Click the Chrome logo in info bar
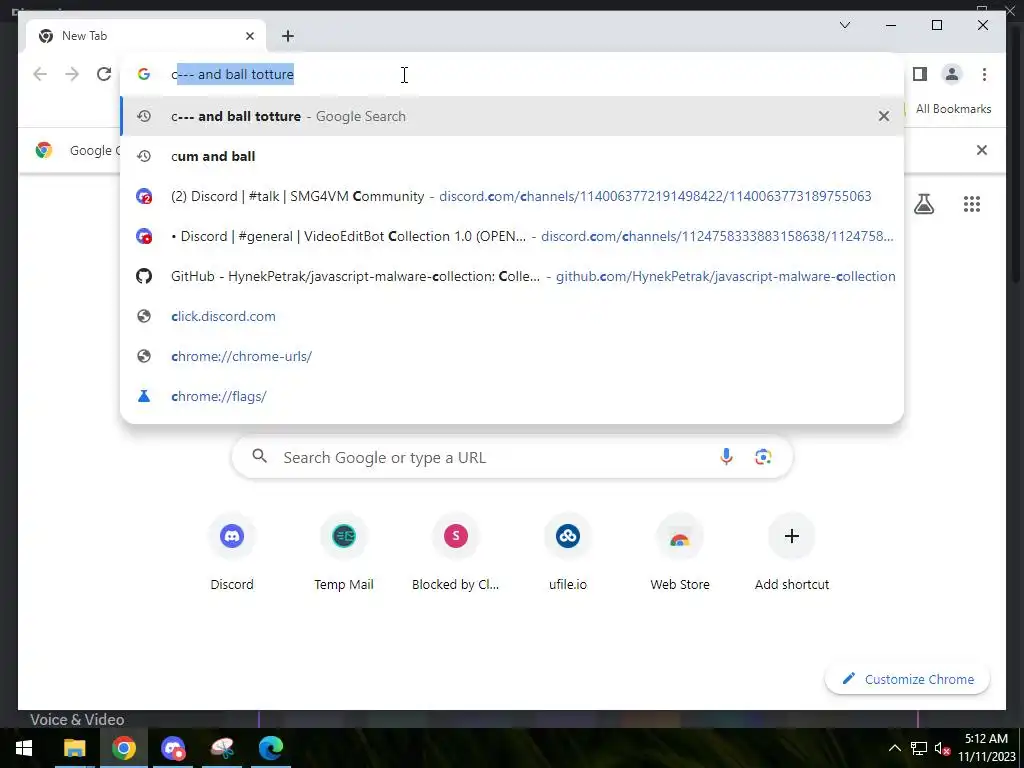1024x768 pixels. tap(44, 150)
